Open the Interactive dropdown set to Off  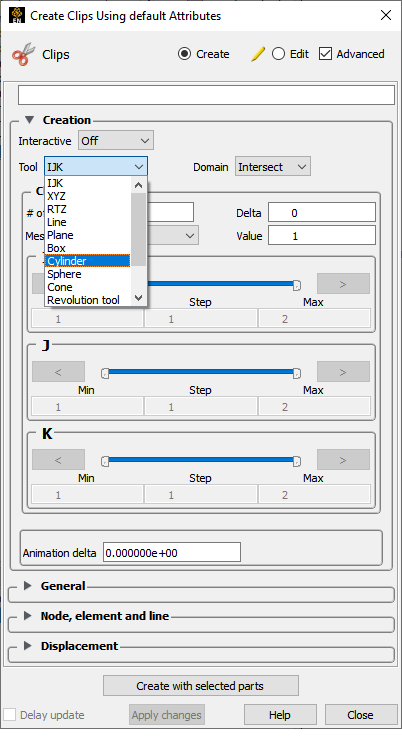(x=116, y=141)
